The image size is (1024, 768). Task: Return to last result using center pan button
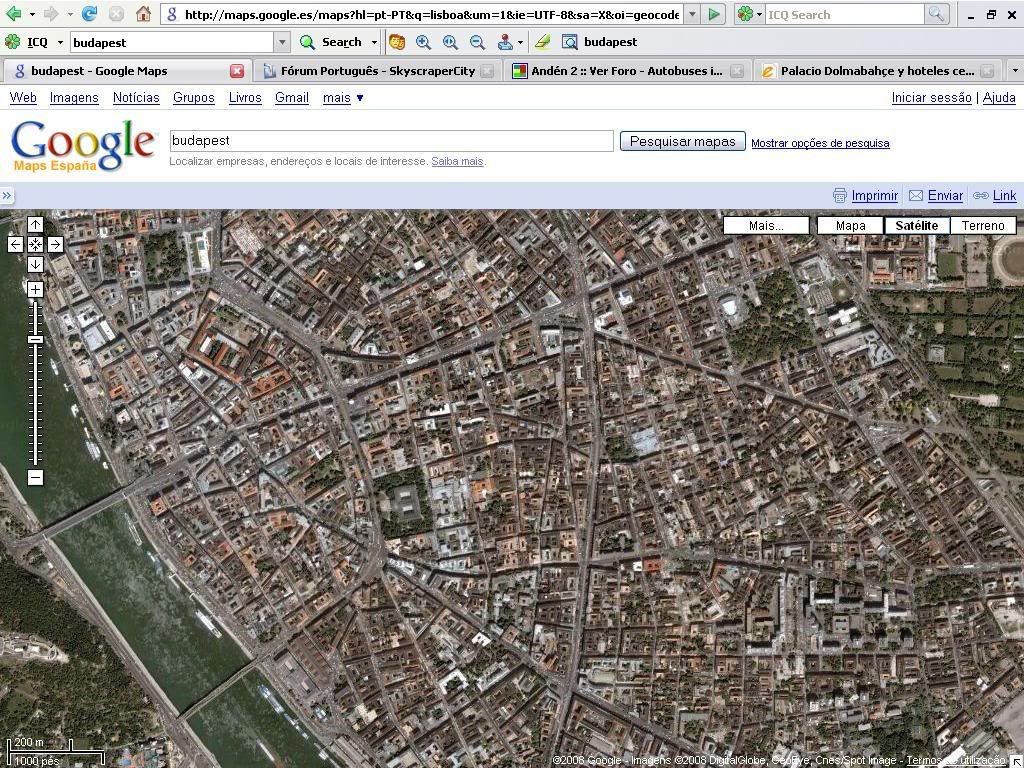tap(35, 244)
